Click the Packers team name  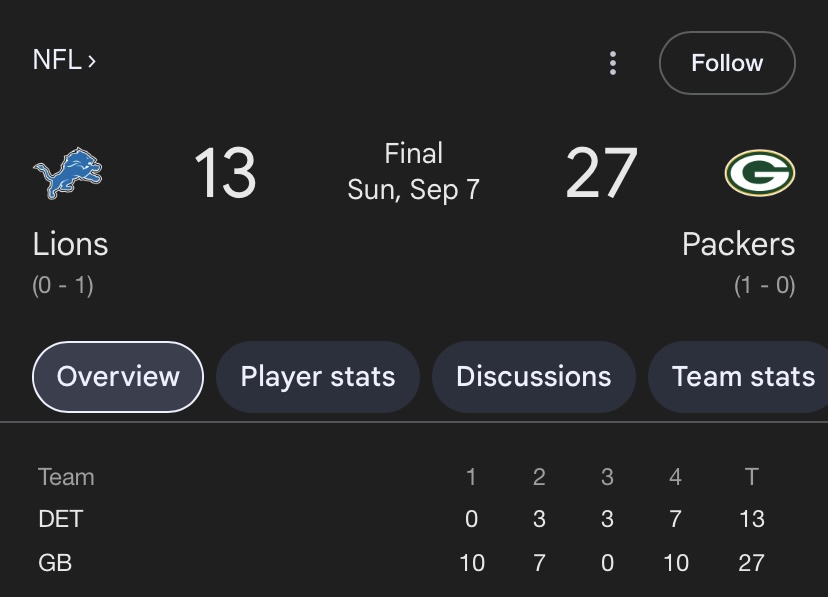point(738,244)
